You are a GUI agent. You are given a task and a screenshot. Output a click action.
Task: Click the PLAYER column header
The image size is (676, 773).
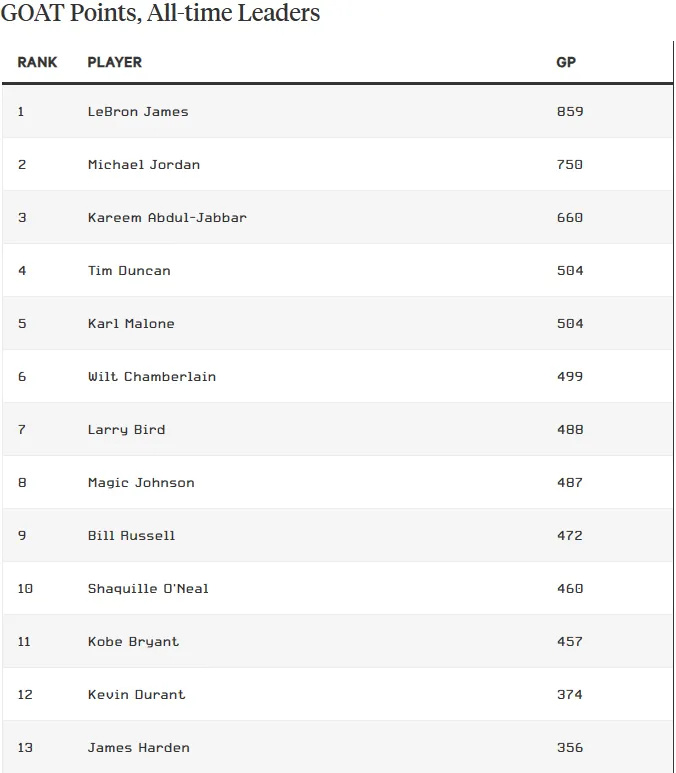coord(114,62)
